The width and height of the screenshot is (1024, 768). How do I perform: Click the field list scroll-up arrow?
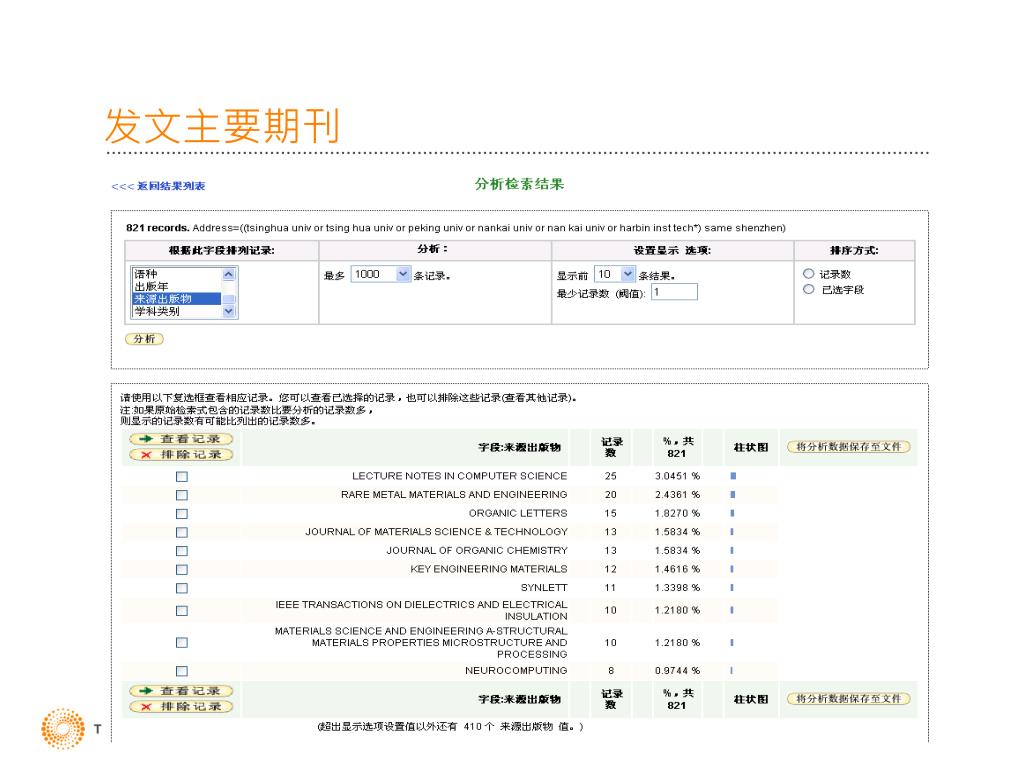(229, 274)
